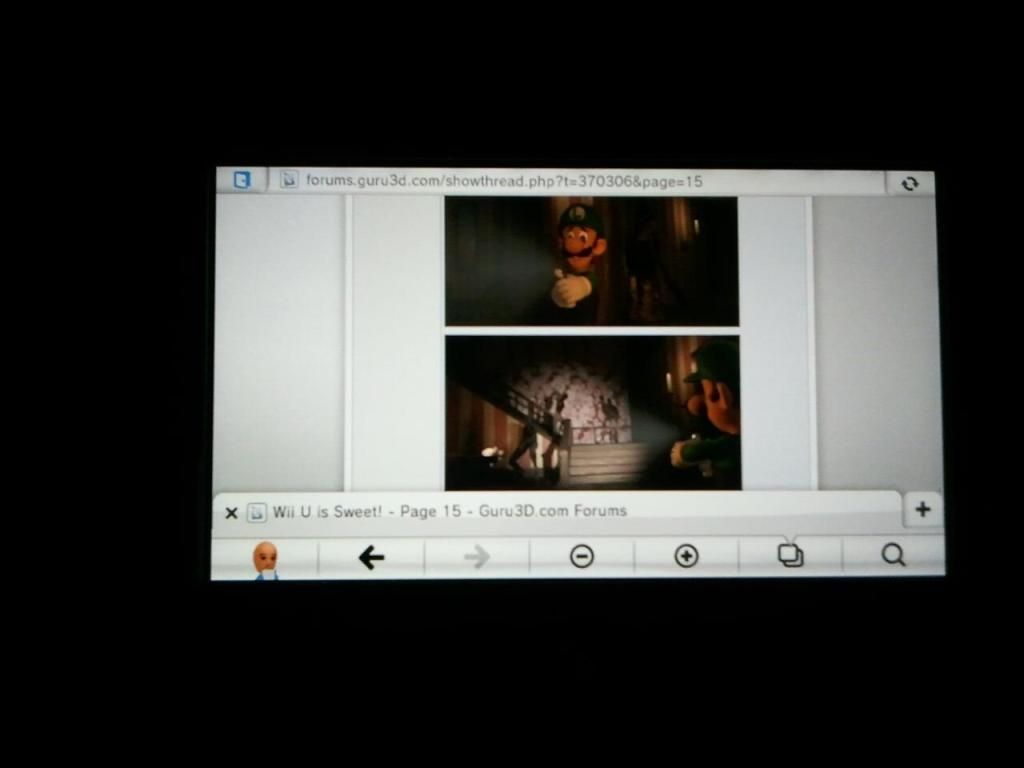Viewport: 1024px width, 768px height.
Task: Select the Wii U is Sweet! Page 15 tab
Action: tap(558, 512)
